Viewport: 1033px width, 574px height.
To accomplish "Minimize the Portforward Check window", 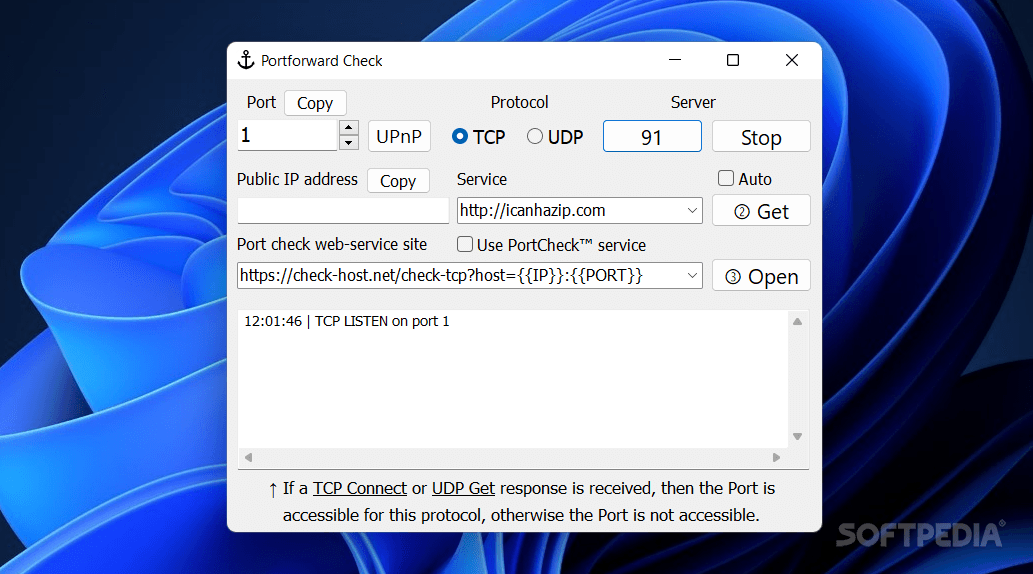I will [x=675, y=60].
